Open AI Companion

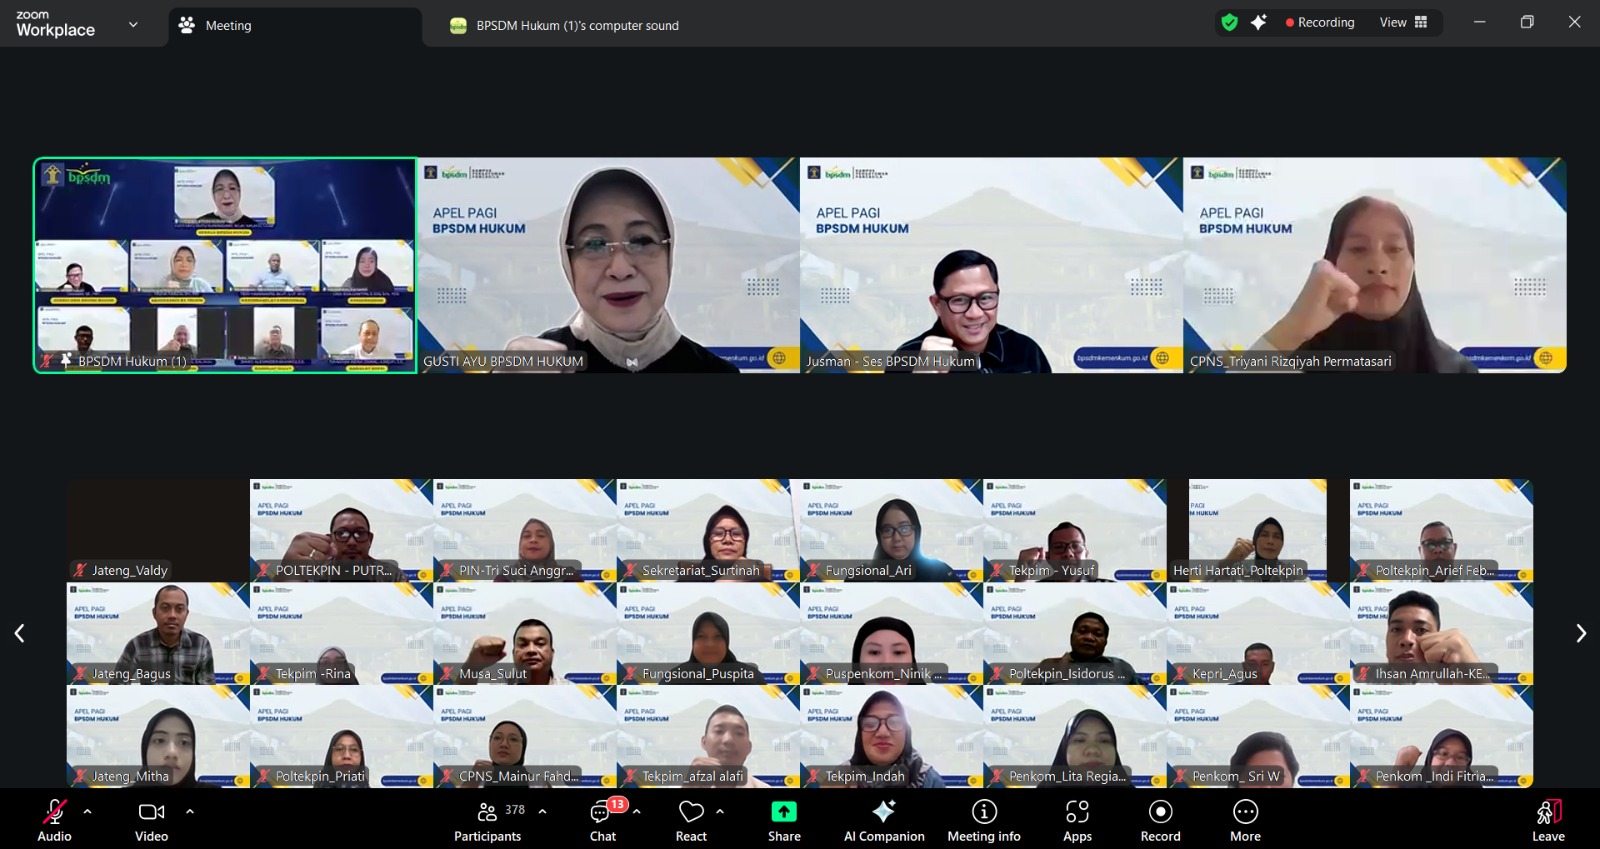tap(884, 820)
